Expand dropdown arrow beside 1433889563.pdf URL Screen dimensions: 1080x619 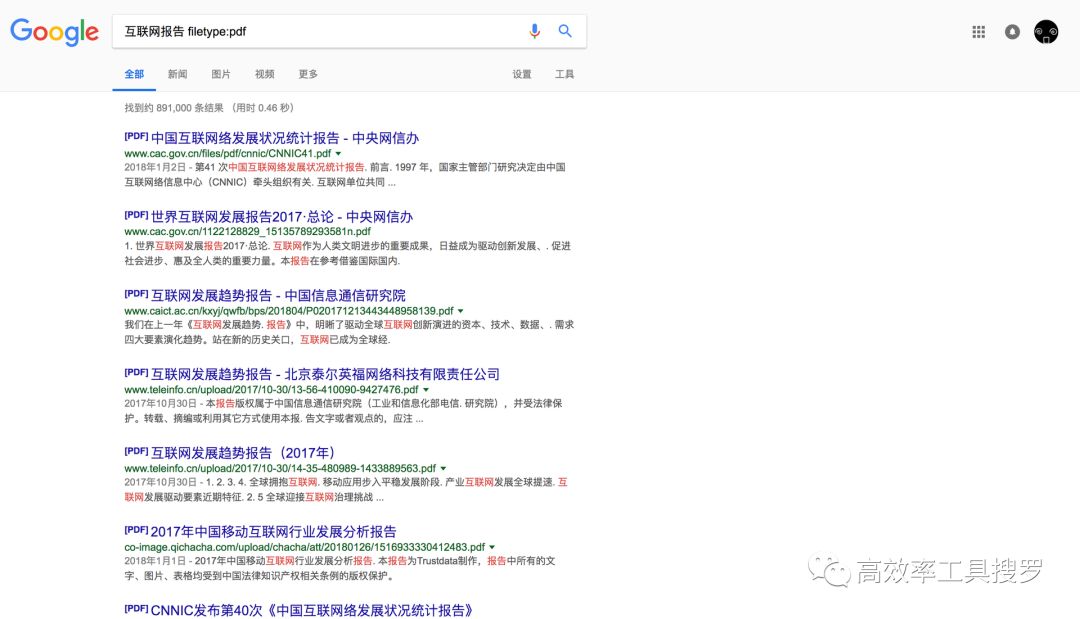tap(444, 469)
